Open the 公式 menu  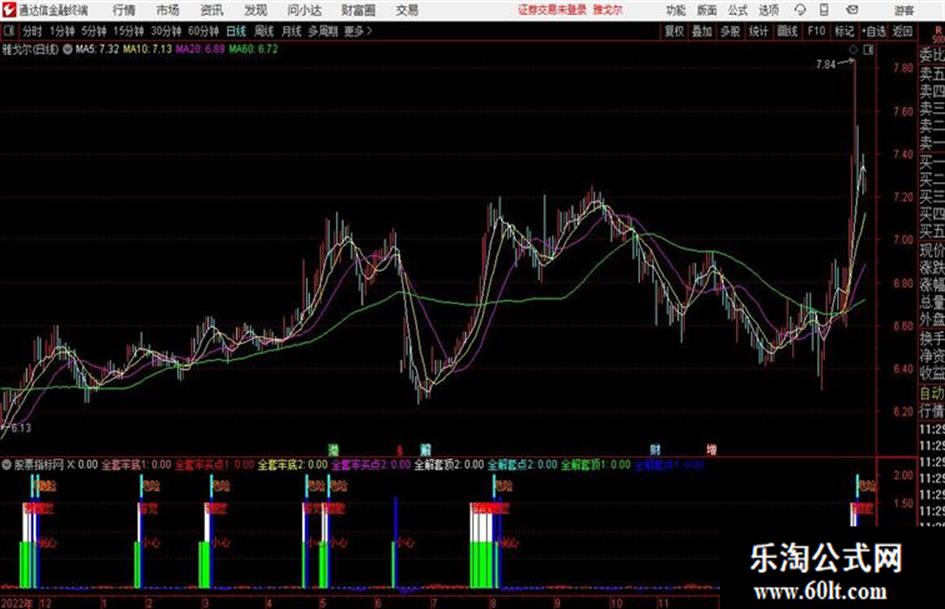click(x=737, y=10)
